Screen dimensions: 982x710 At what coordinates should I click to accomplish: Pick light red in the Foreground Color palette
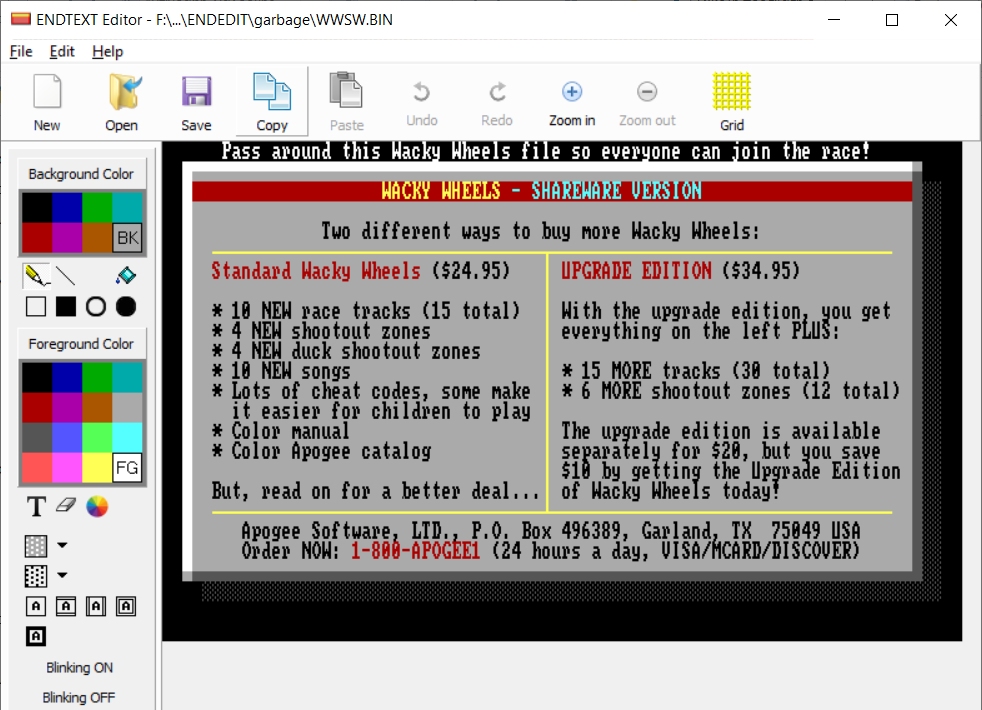coord(37,468)
